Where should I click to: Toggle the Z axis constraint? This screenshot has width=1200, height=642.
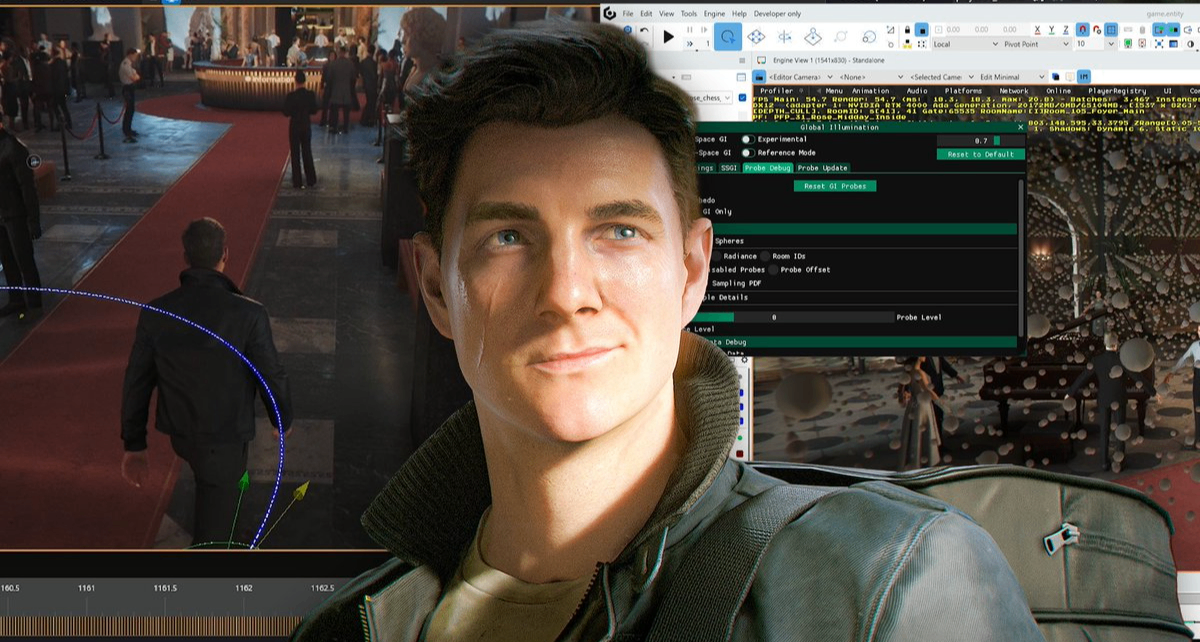click(1065, 30)
